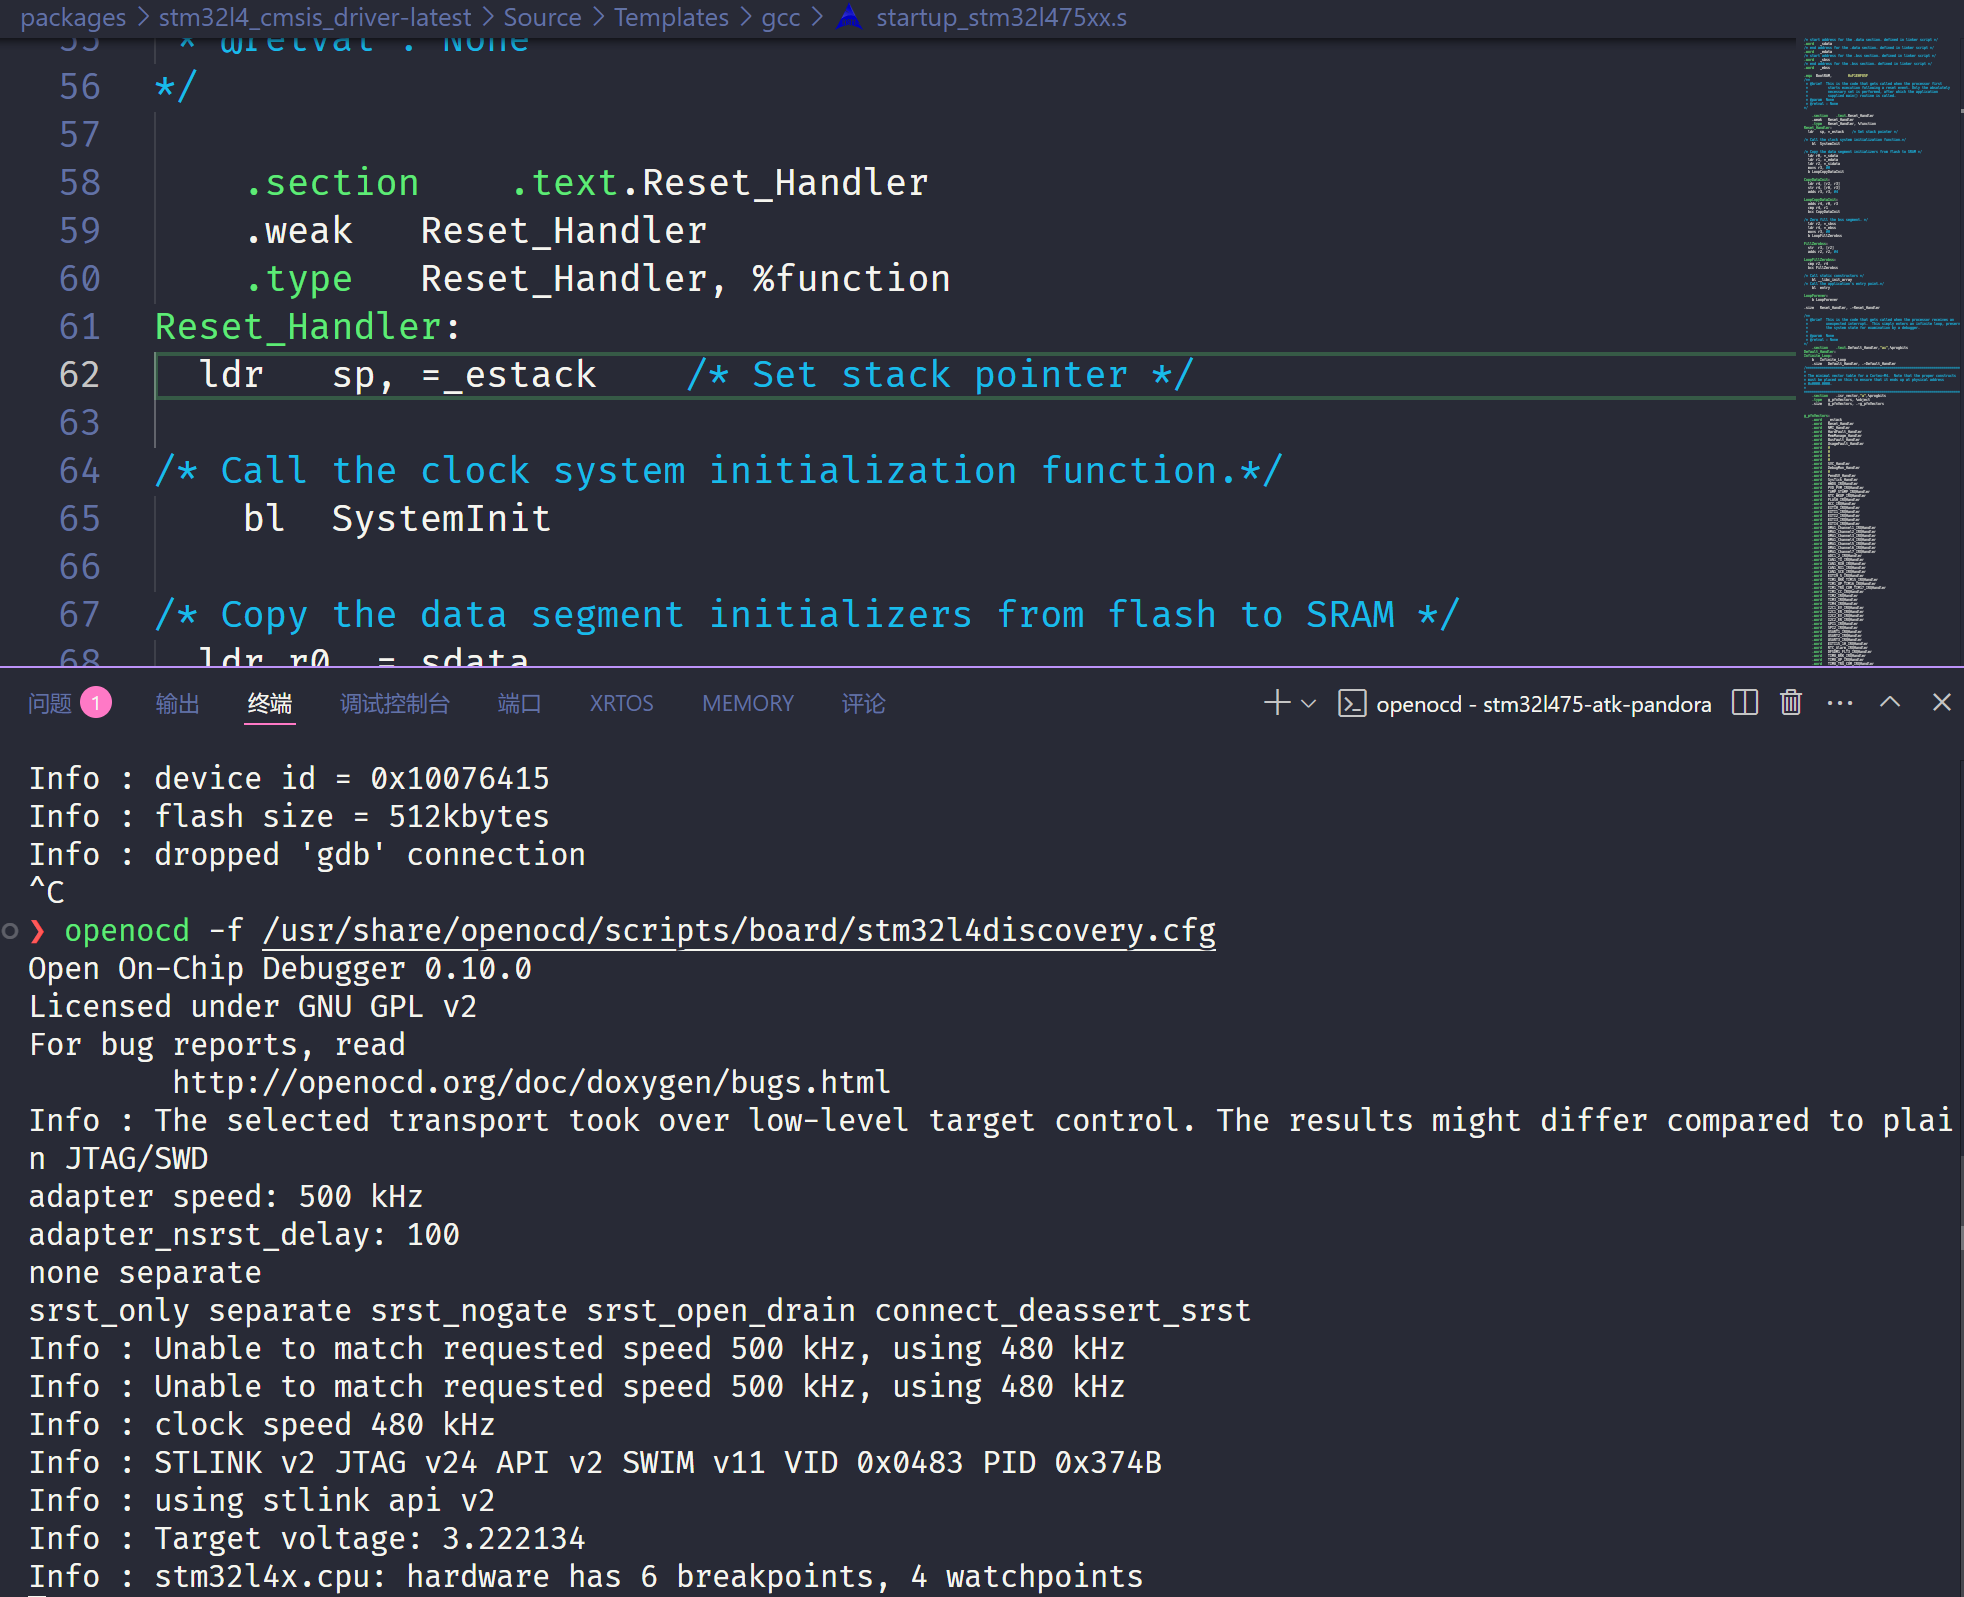
Task: Select the Source breadcrumb item
Action: point(543,17)
